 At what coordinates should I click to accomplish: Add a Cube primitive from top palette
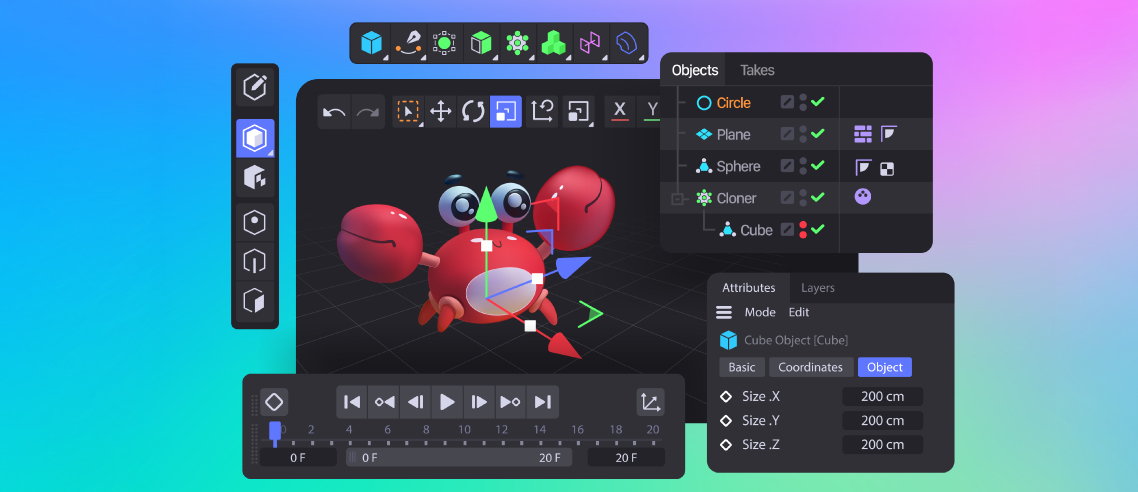point(372,43)
